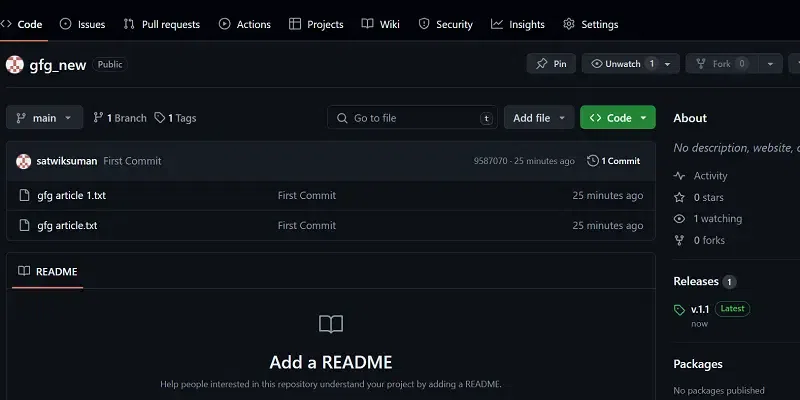The height and width of the screenshot is (400, 800).
Task: View the 1 Tags link
Action: [x=176, y=118]
